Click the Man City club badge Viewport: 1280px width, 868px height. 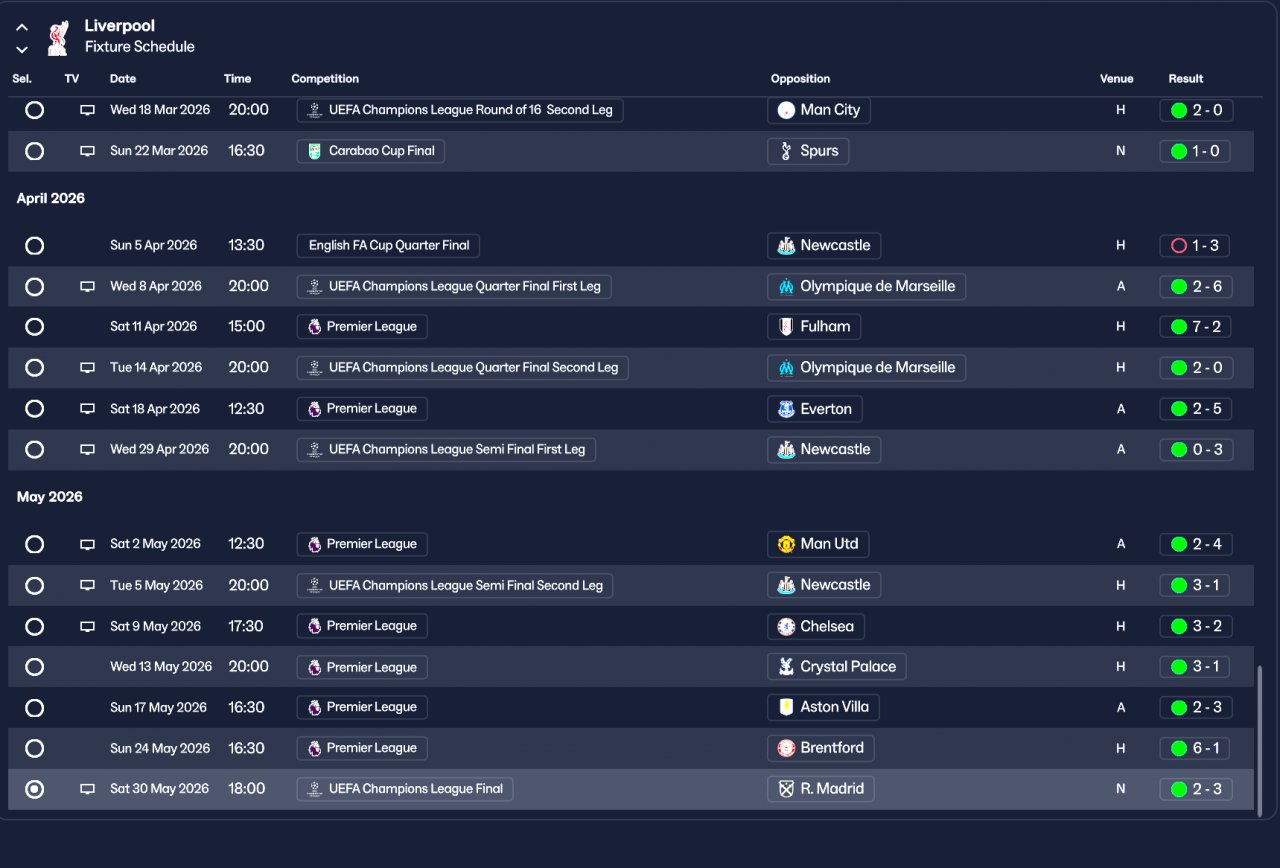point(786,110)
